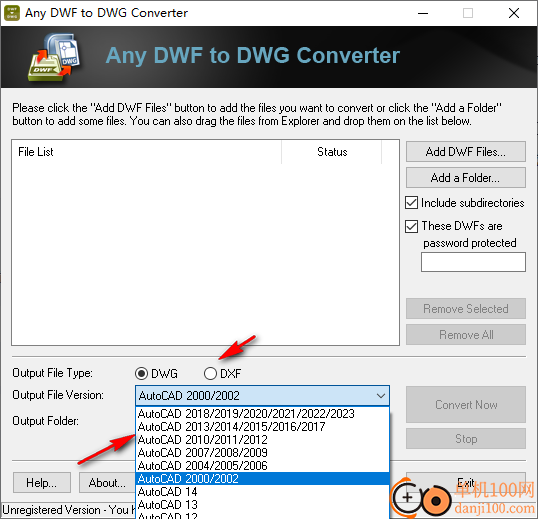Viewport: 538px width, 519px height.
Task: Select the highlighted AutoCAD 2000/2002 list entry
Action: click(262, 479)
